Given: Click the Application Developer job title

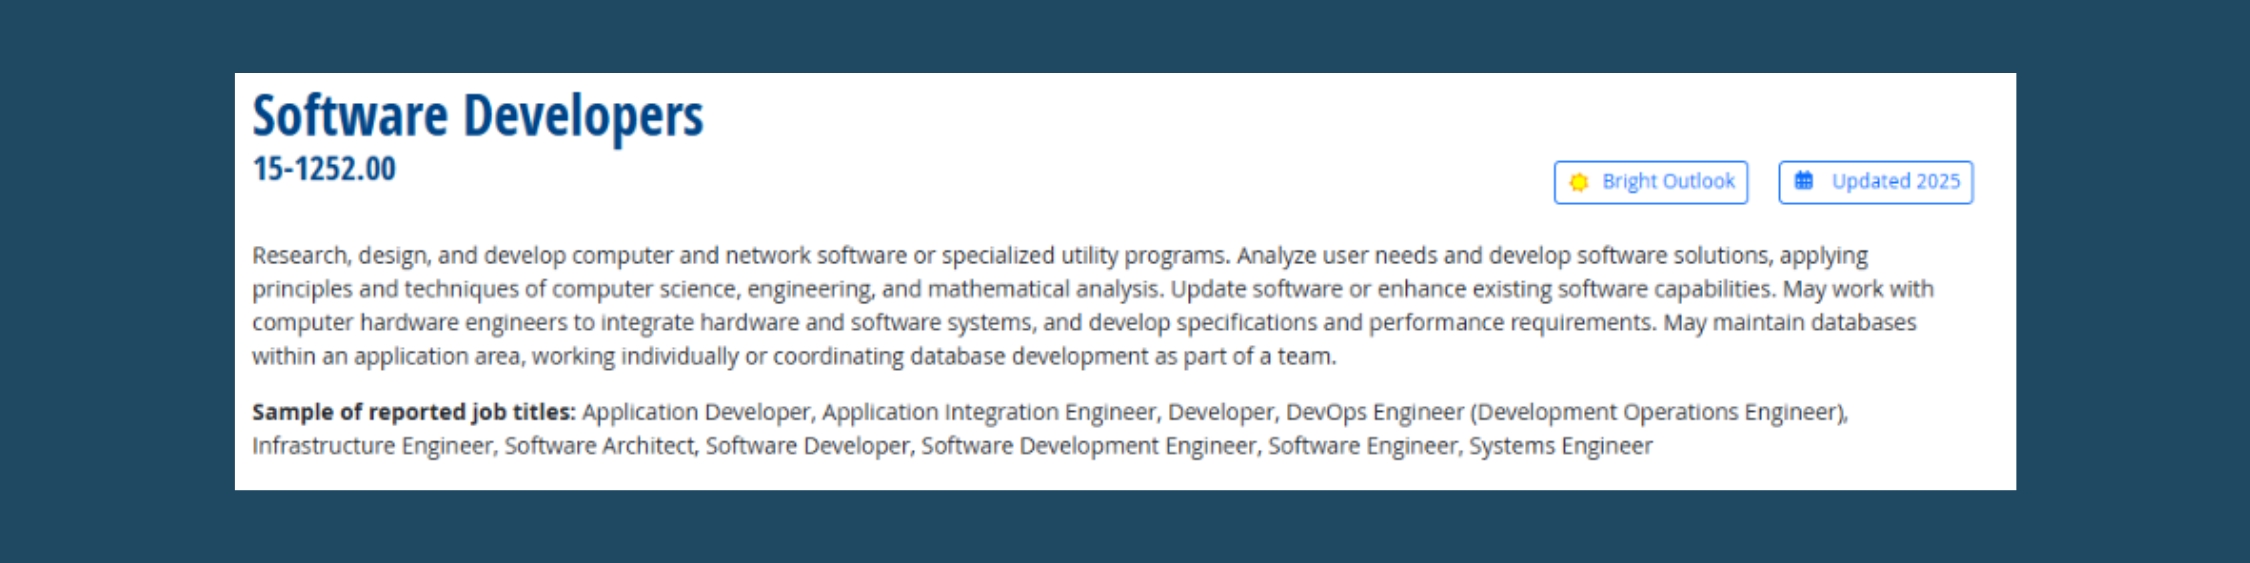Looking at the screenshot, I should coord(696,412).
